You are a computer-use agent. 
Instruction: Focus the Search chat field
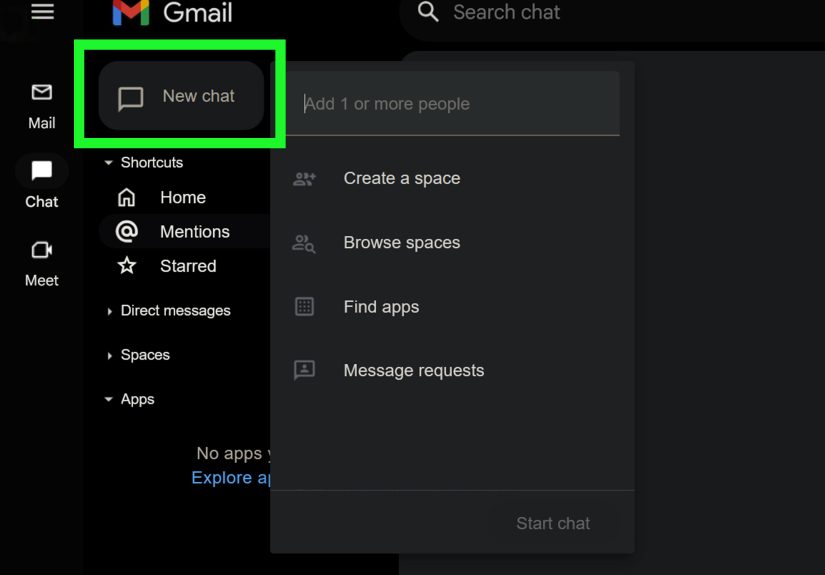[x=610, y=13]
